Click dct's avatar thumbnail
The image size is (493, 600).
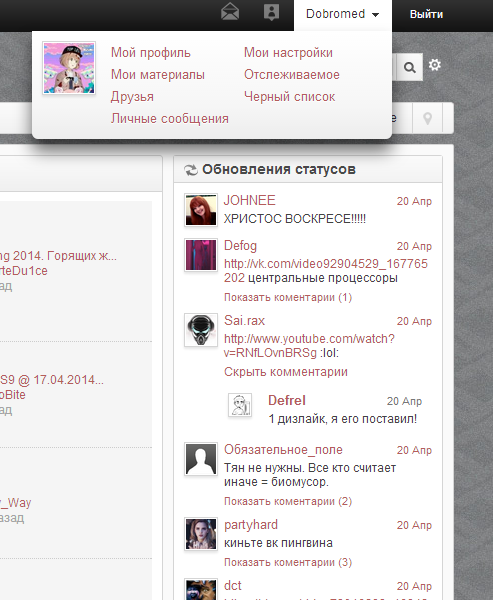point(201,589)
